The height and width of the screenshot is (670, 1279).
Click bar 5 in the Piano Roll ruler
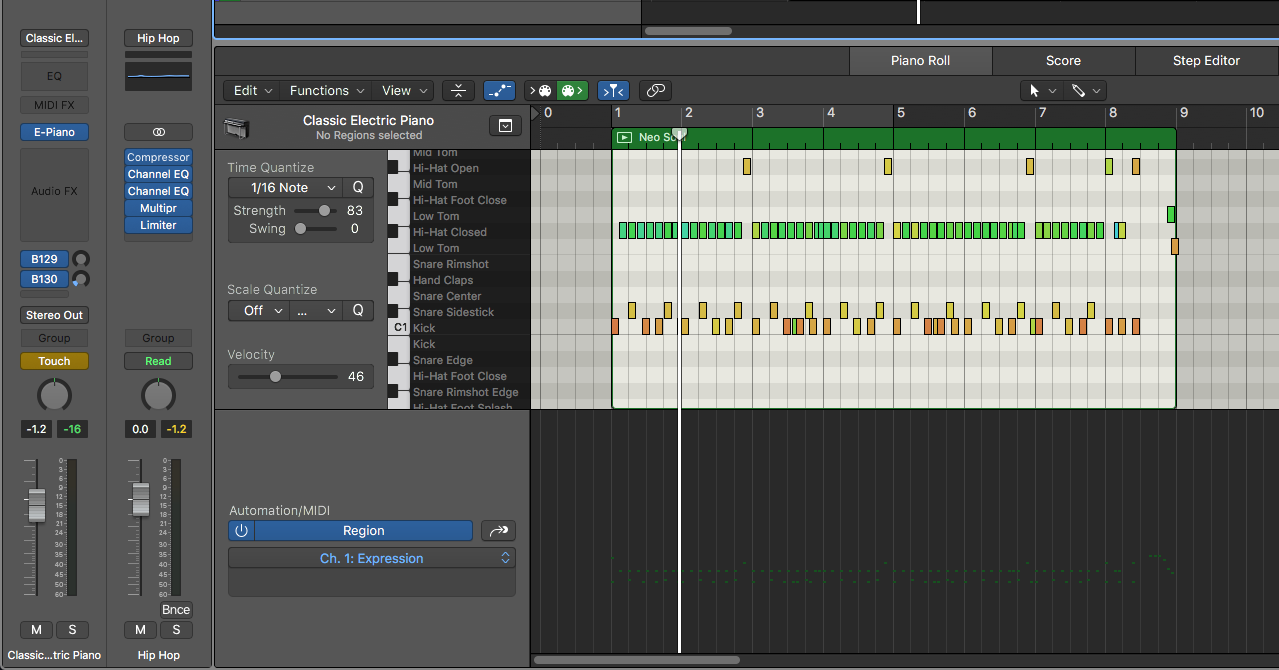click(901, 113)
